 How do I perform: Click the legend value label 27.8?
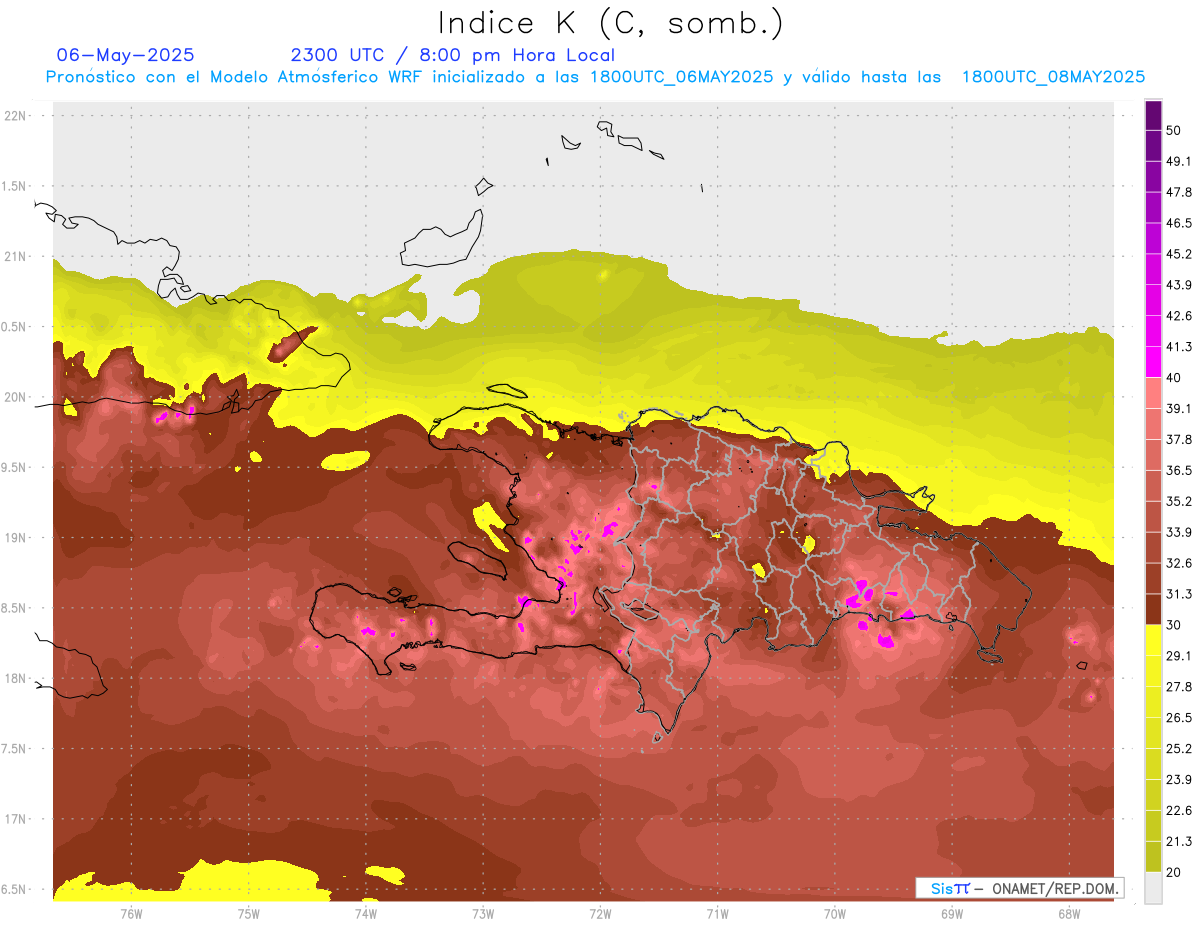pyautogui.click(x=1179, y=687)
